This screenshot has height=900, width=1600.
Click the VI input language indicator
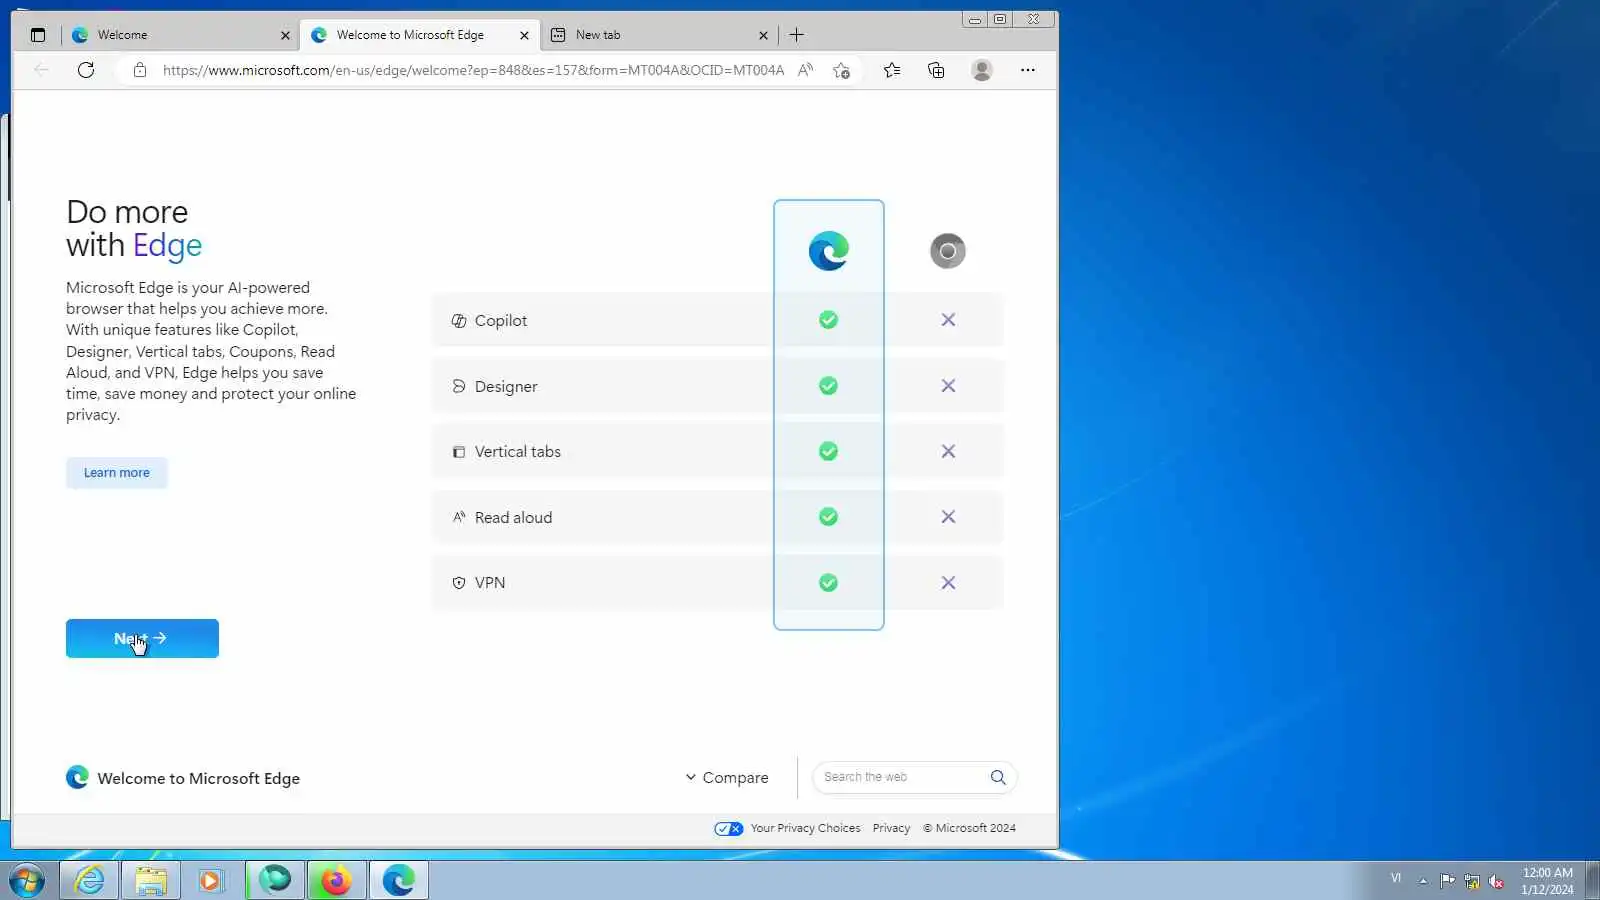(1396, 878)
